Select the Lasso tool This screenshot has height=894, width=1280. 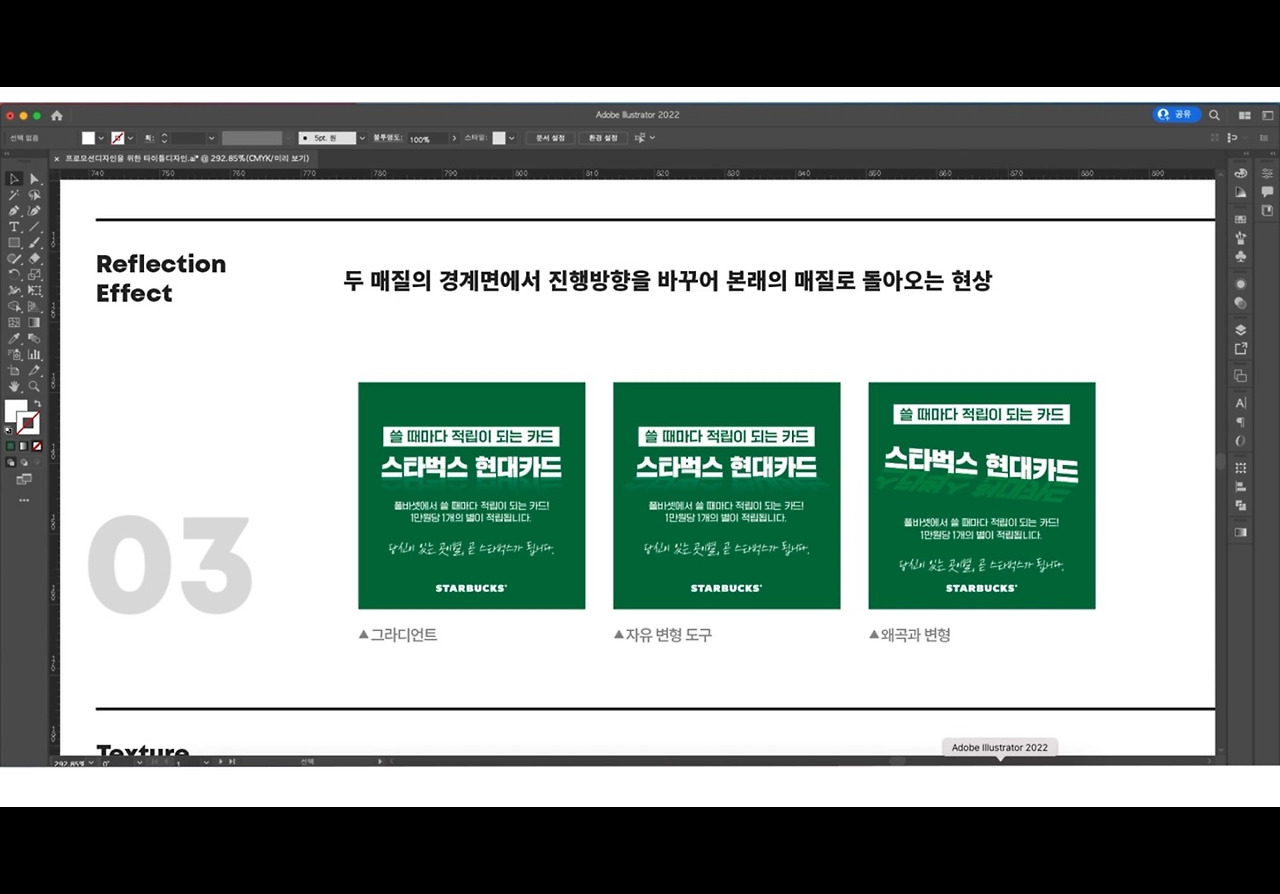click(34, 195)
